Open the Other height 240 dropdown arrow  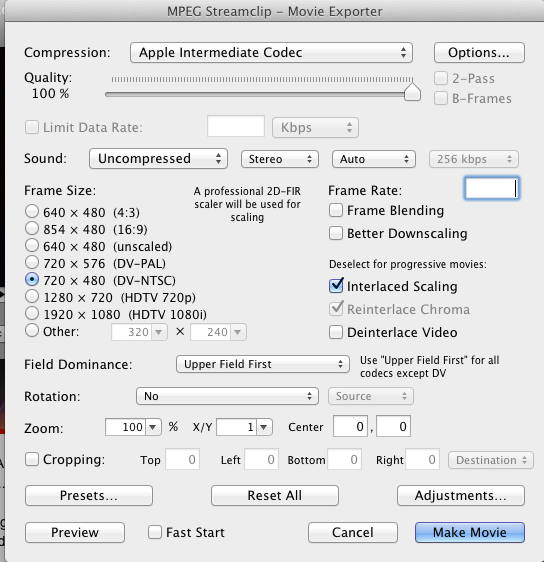(238, 332)
